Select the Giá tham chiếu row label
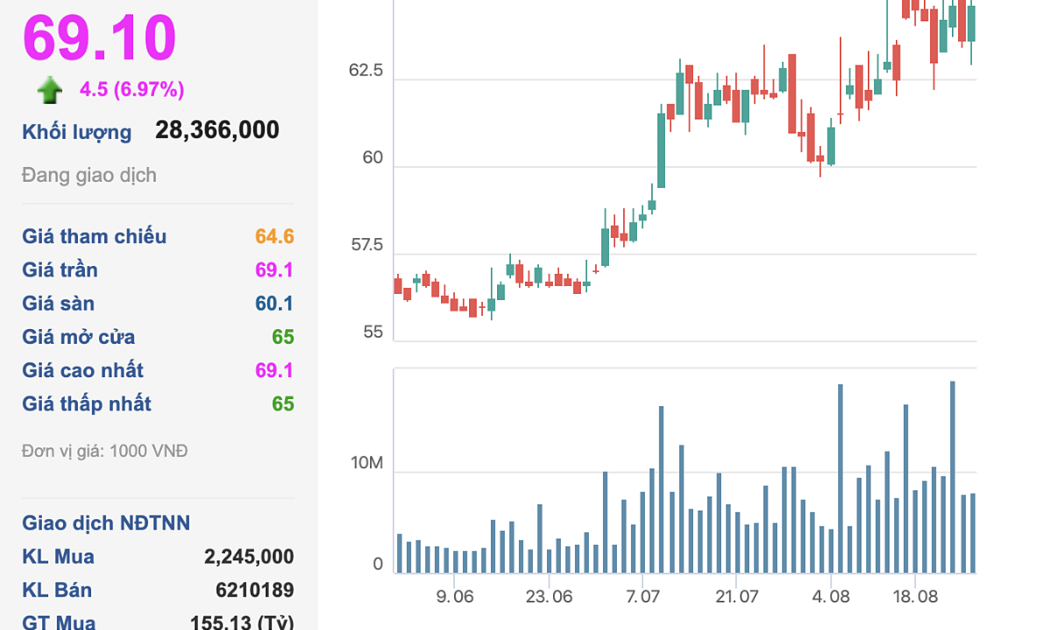1050x630 pixels. coord(94,237)
